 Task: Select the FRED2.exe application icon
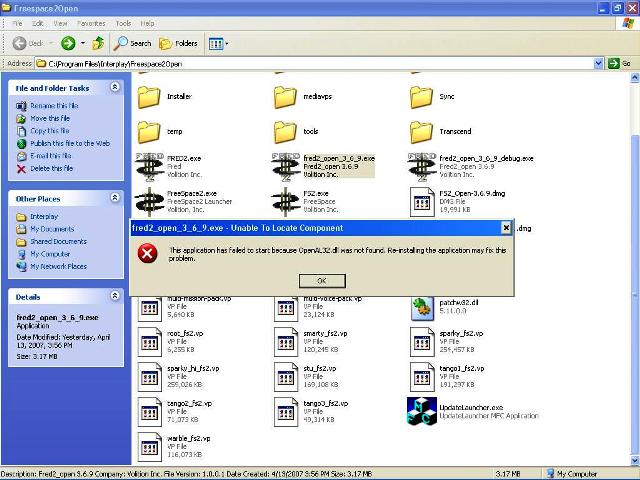149,167
